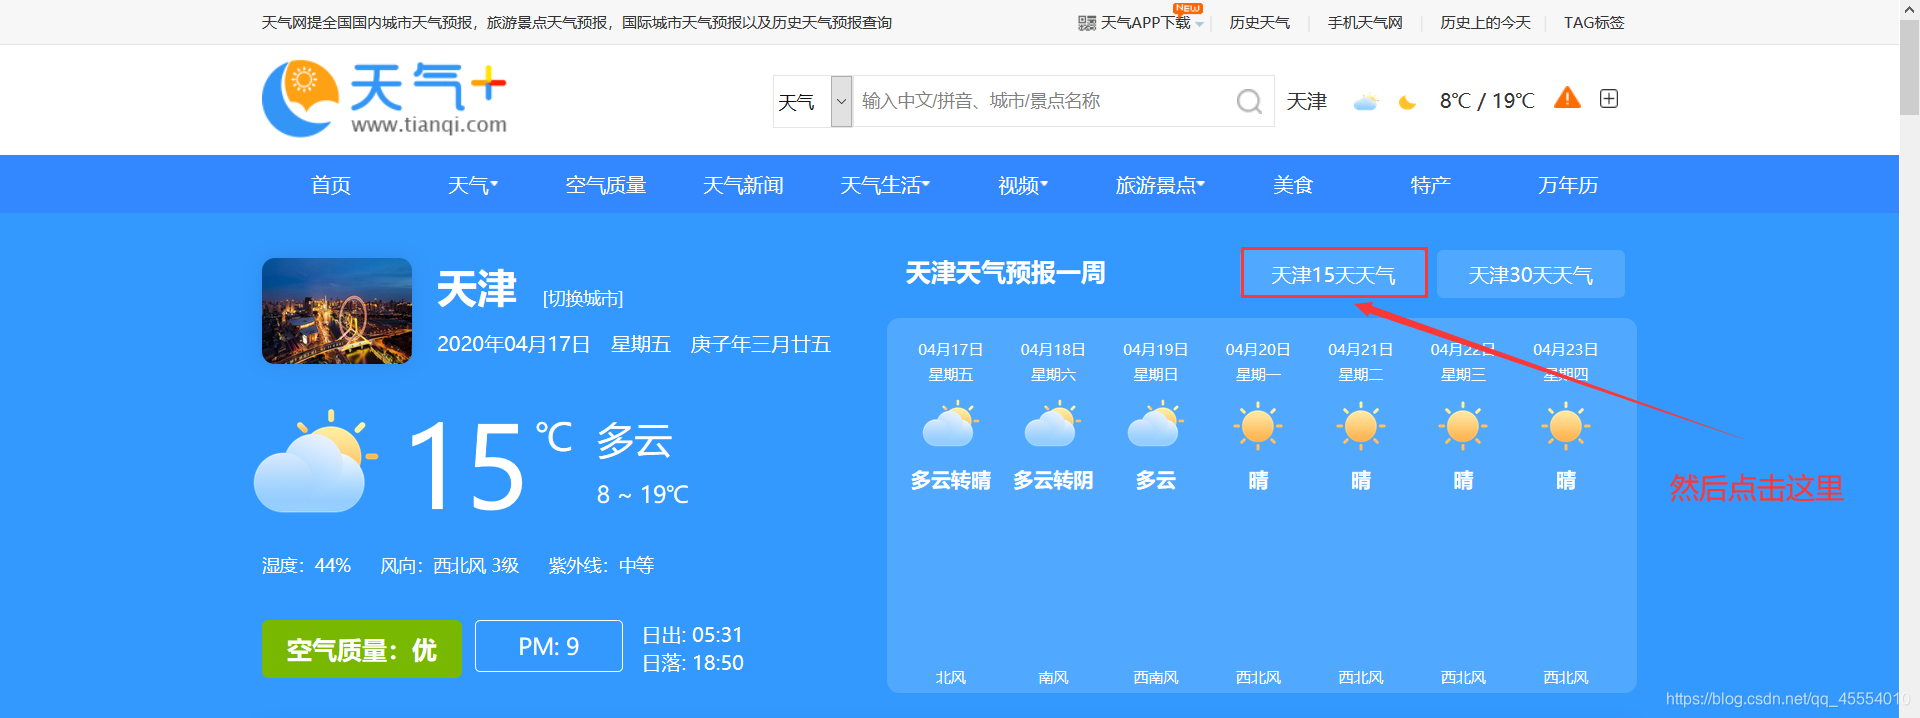This screenshot has width=1920, height=718.
Task: Open the tianqi.com logo homepage
Action: click(384, 98)
